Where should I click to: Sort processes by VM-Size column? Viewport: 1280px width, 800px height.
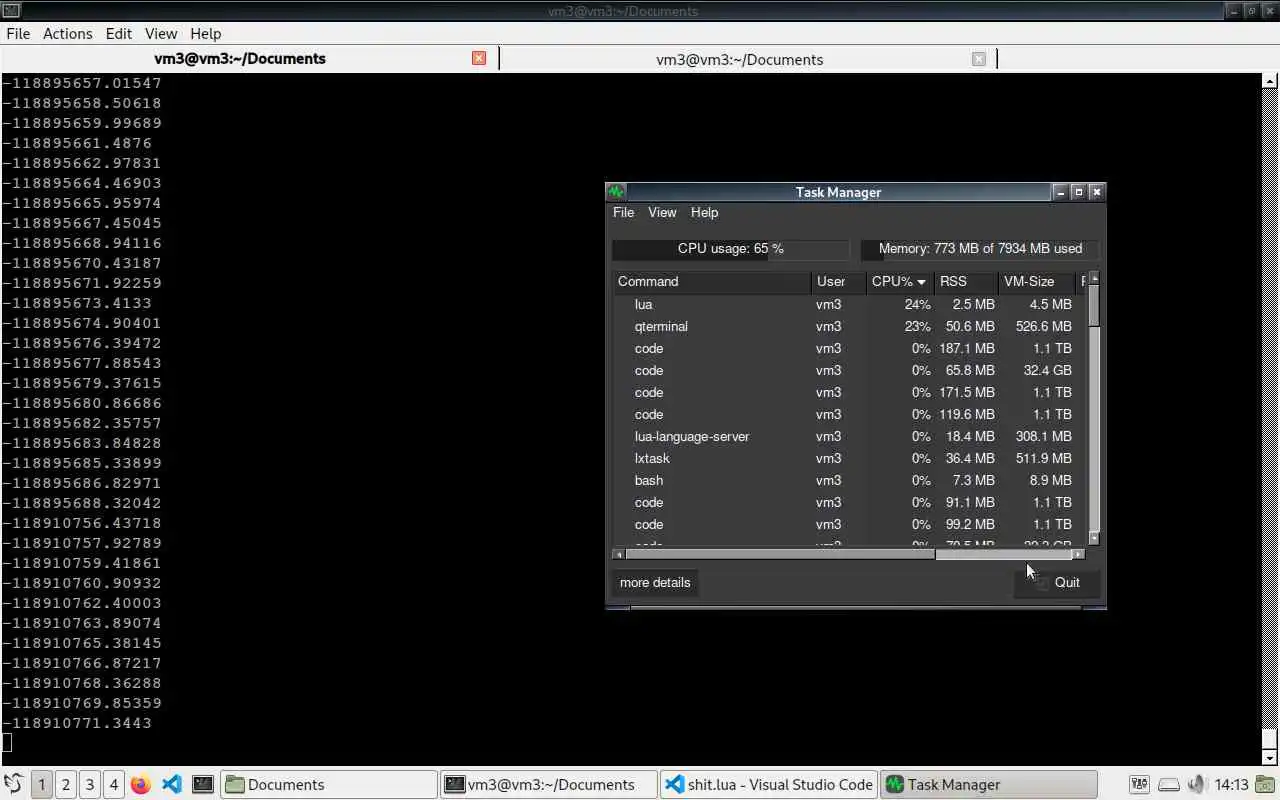1037,281
